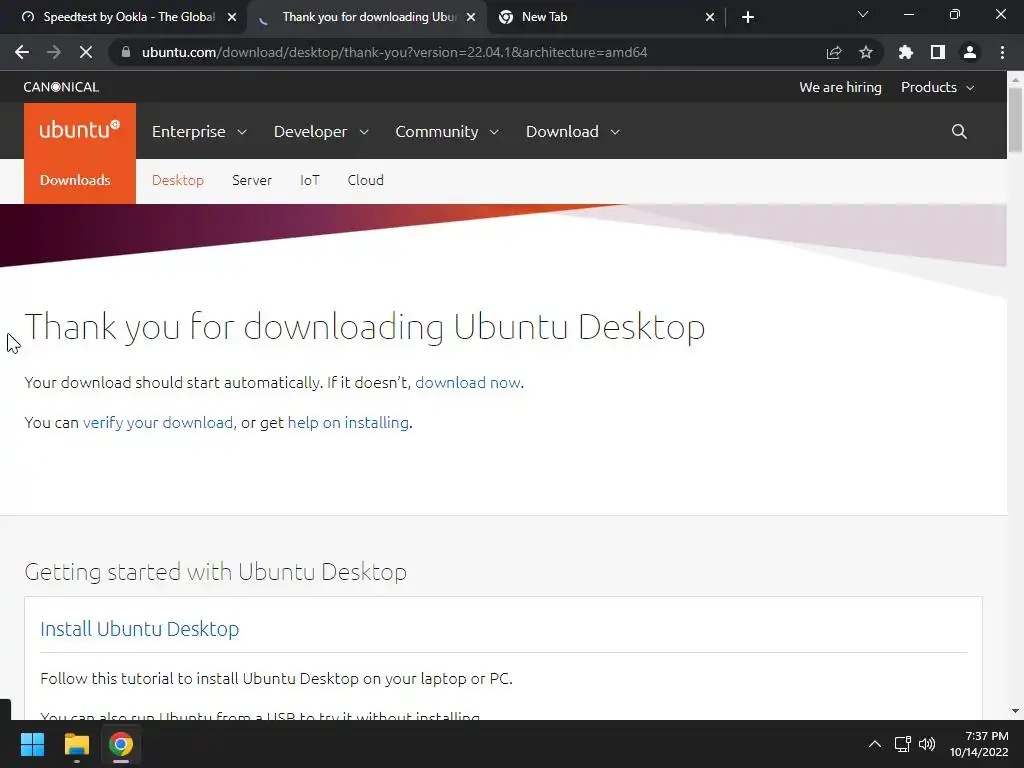Viewport: 1024px width, 768px height.
Task: Select the Cloud subnav item
Action: click(366, 180)
